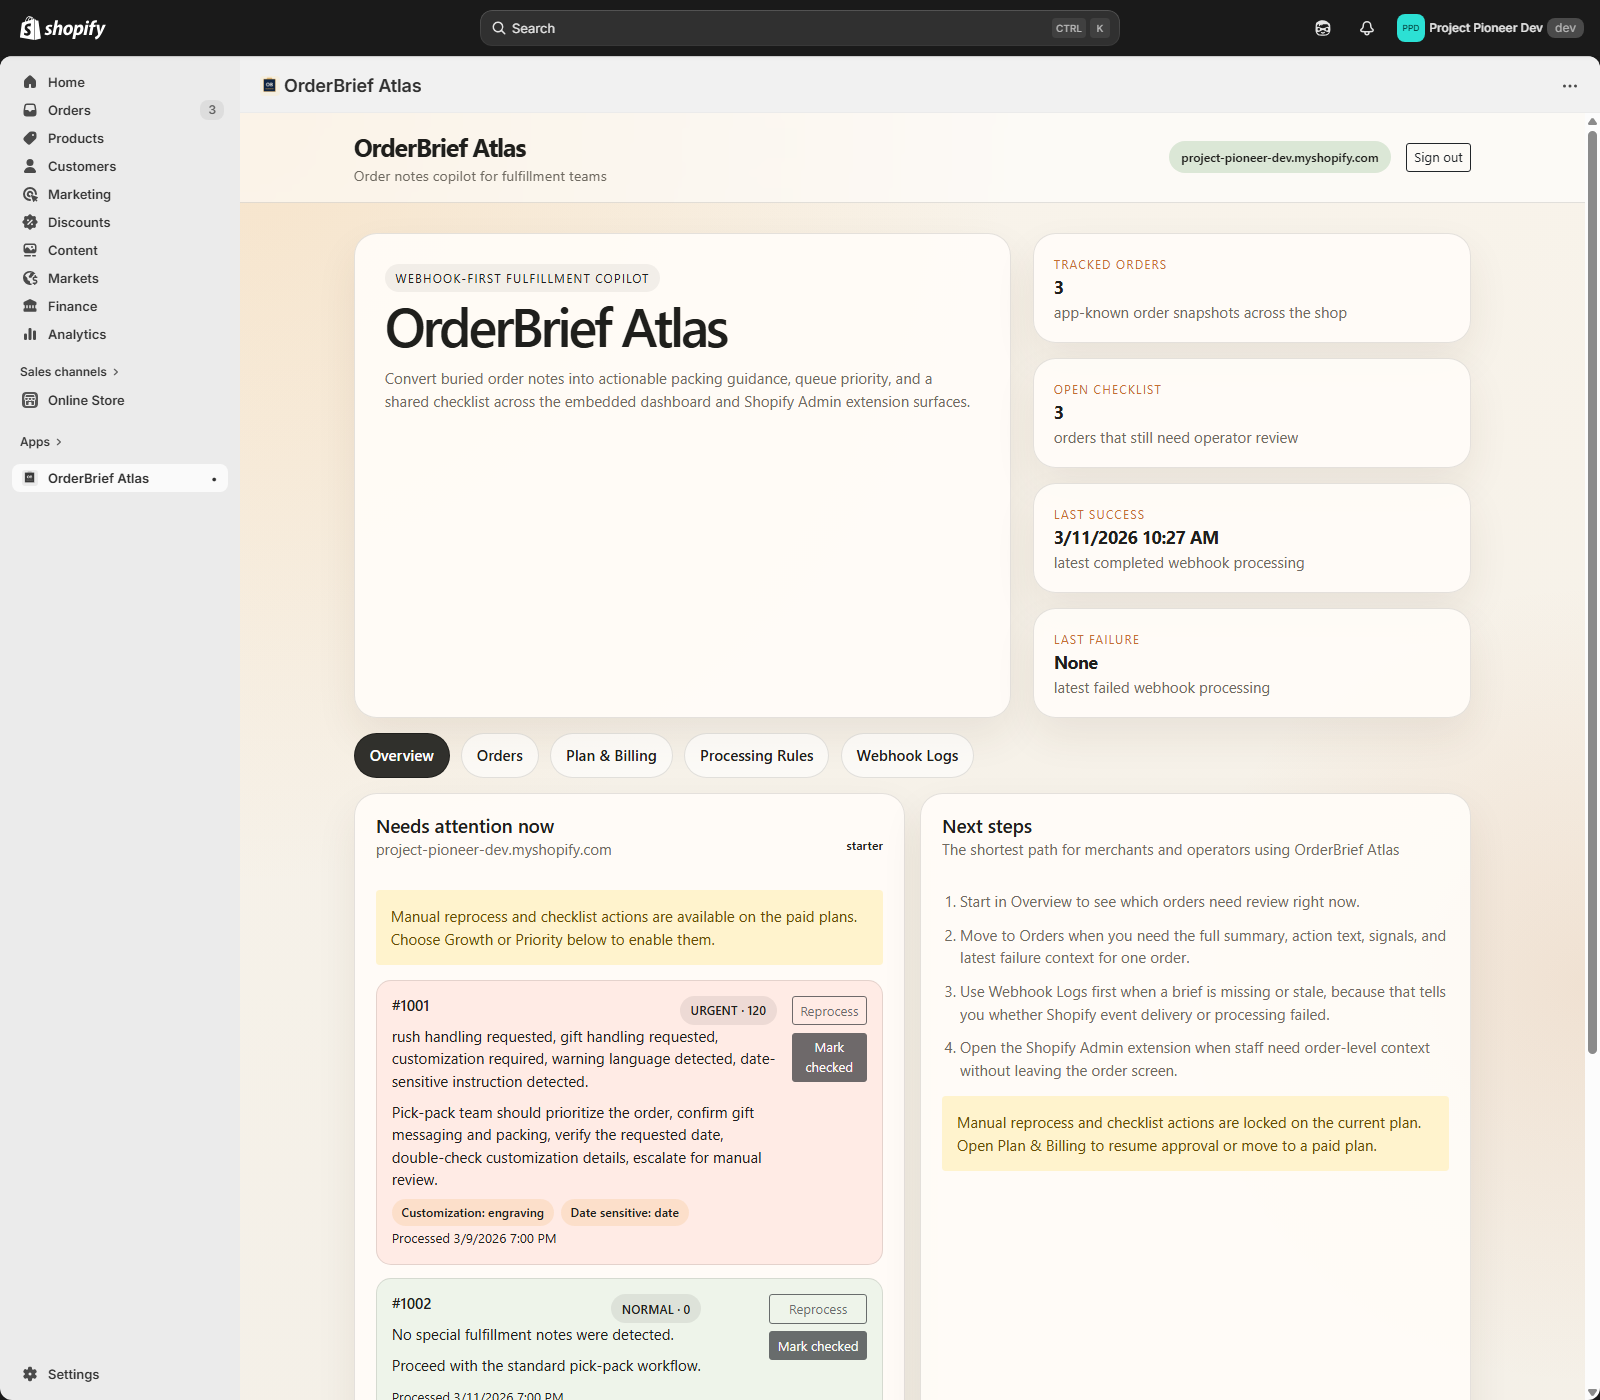This screenshot has height=1400, width=1600.
Task: Click the Online Store storefront icon
Action: pos(30,400)
